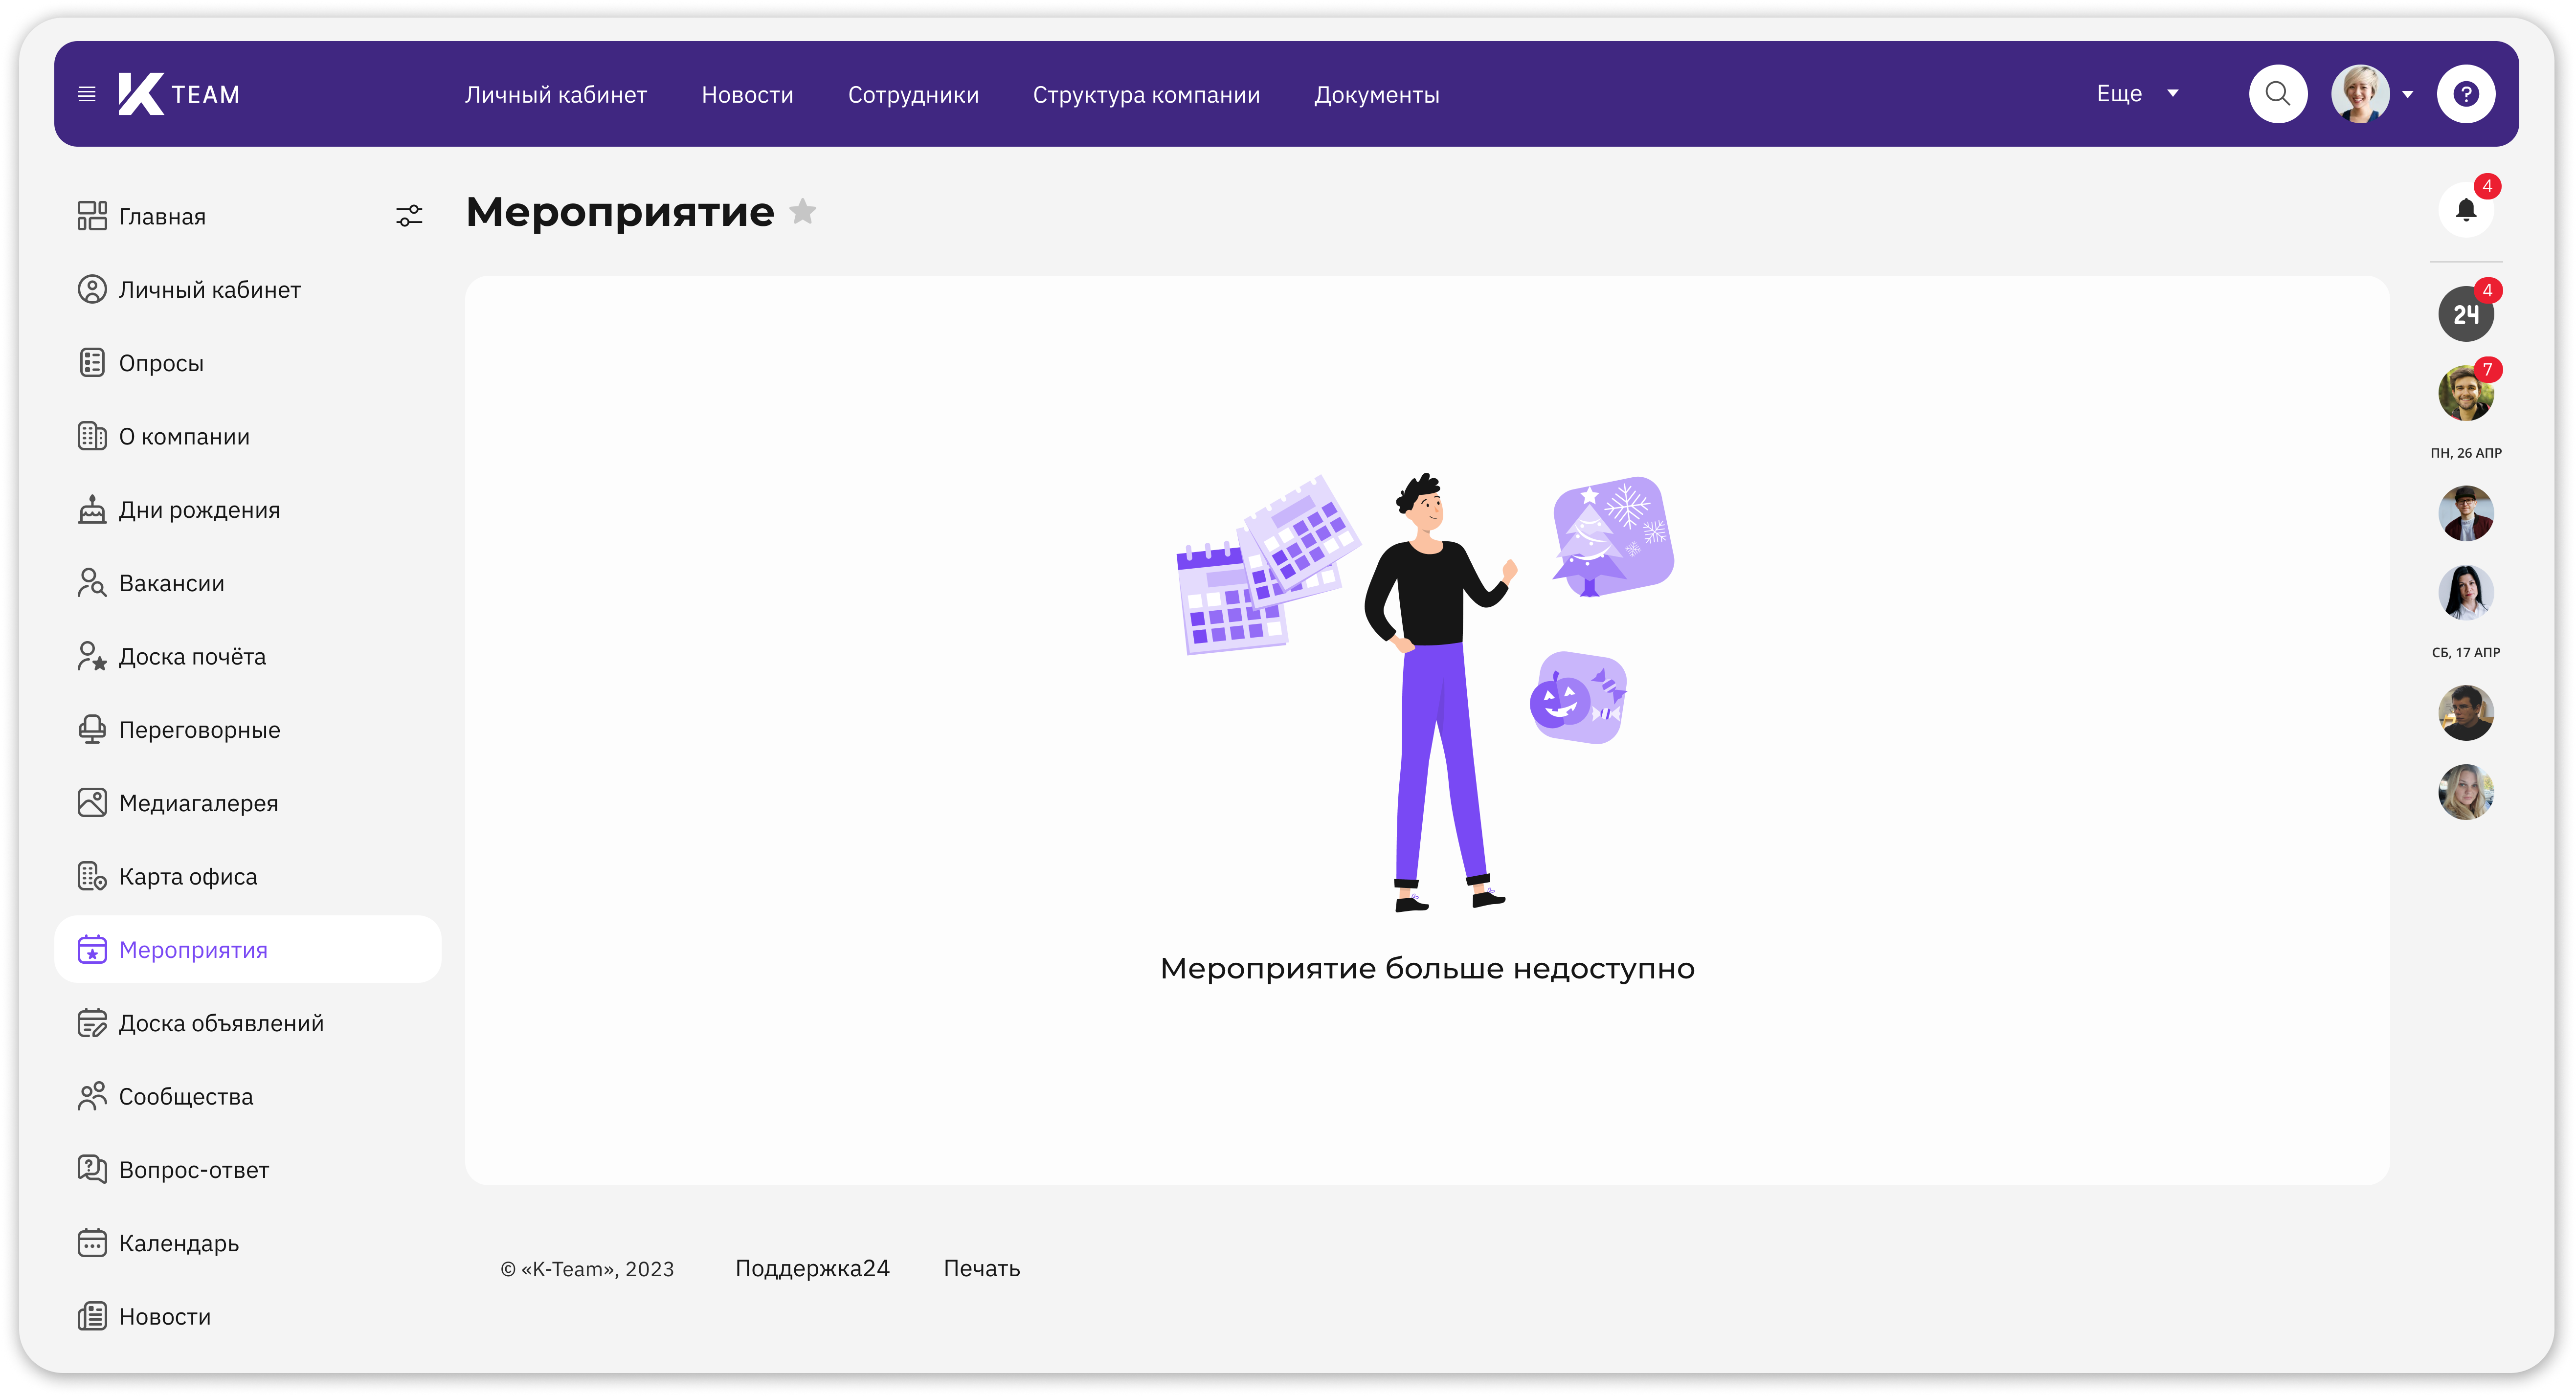Click the Медиагалерея picture icon

click(x=92, y=803)
